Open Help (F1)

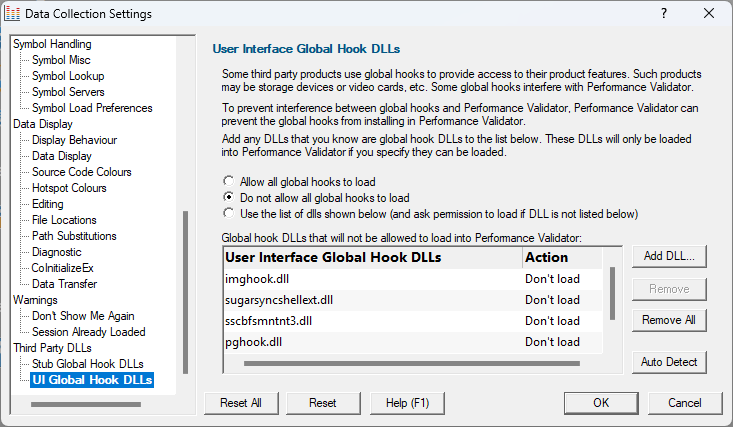[x=407, y=403]
